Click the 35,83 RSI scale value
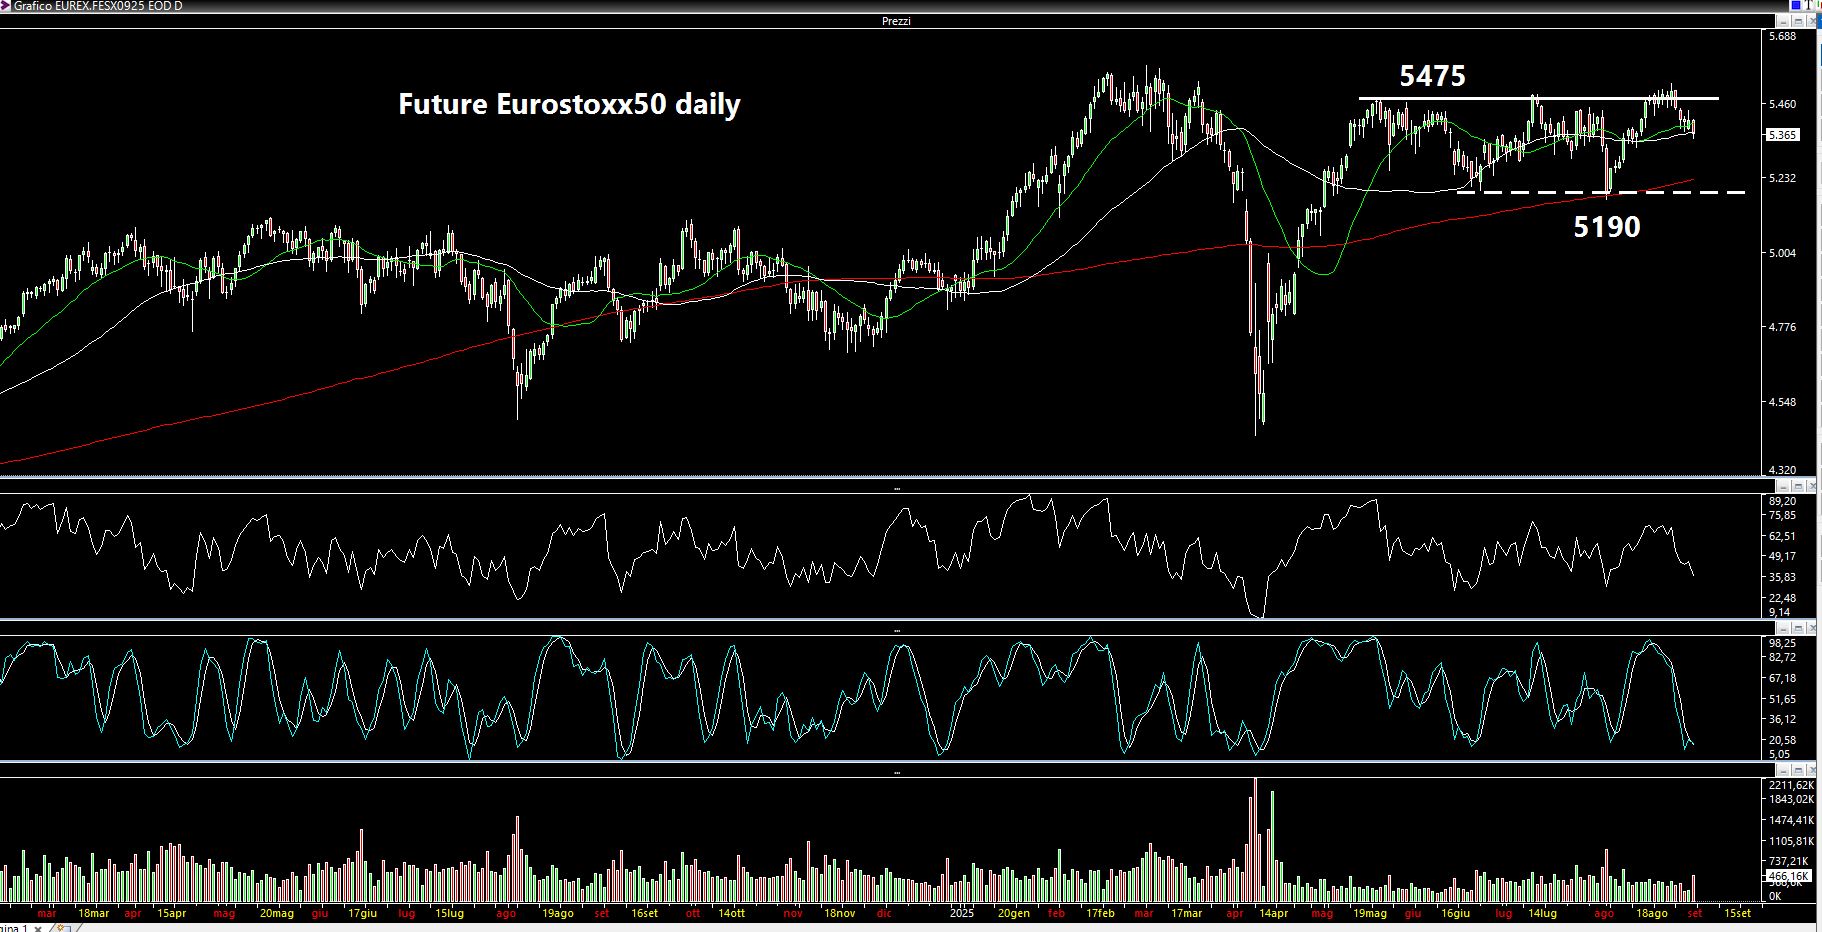The width and height of the screenshot is (1822, 932). pos(1782,577)
